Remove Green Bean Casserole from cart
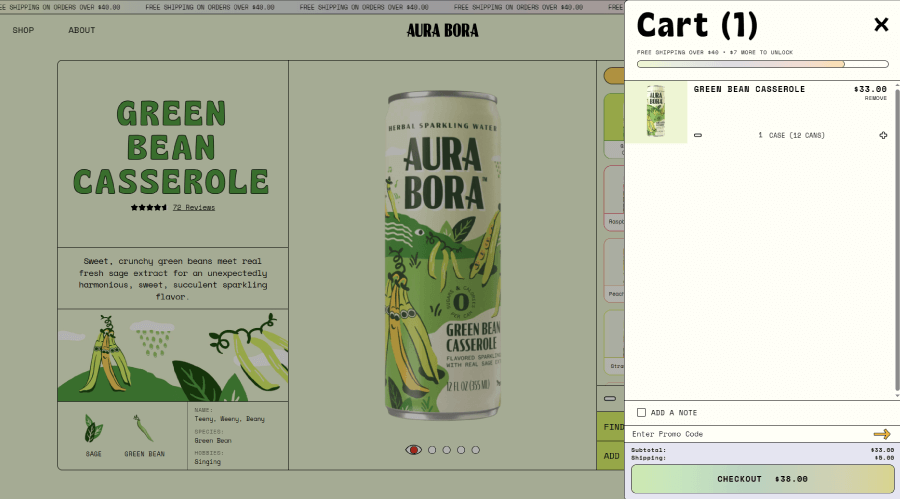The height and width of the screenshot is (499, 900). click(876, 98)
